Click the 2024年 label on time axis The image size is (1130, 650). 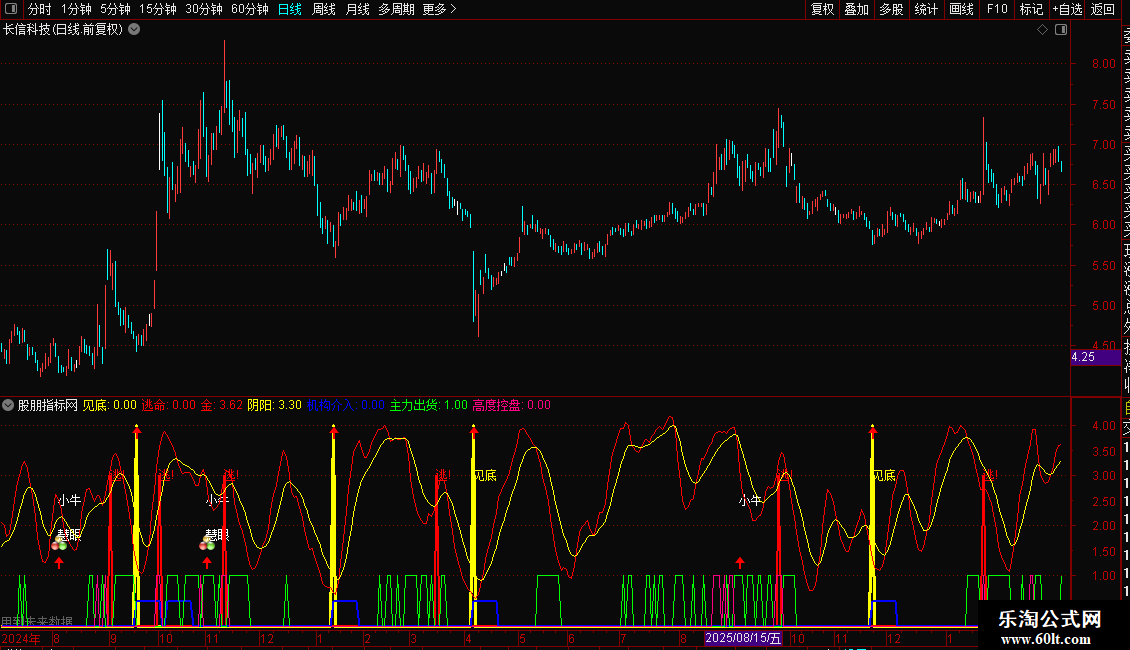tap(21, 638)
